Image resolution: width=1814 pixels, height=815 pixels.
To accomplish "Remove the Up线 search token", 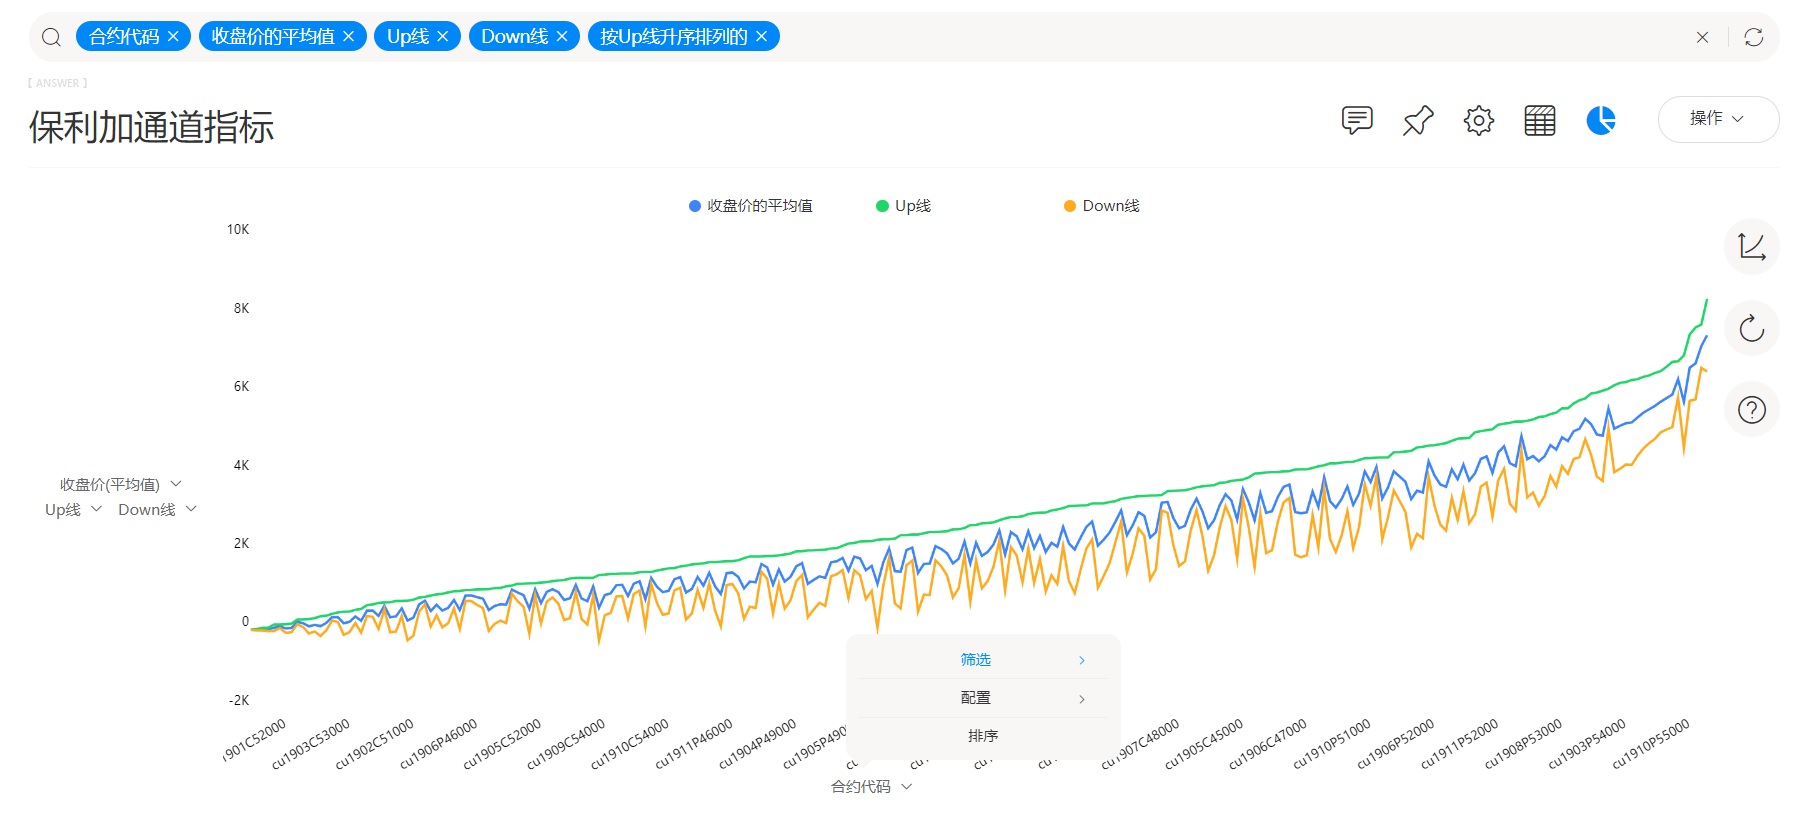I will click(x=442, y=36).
